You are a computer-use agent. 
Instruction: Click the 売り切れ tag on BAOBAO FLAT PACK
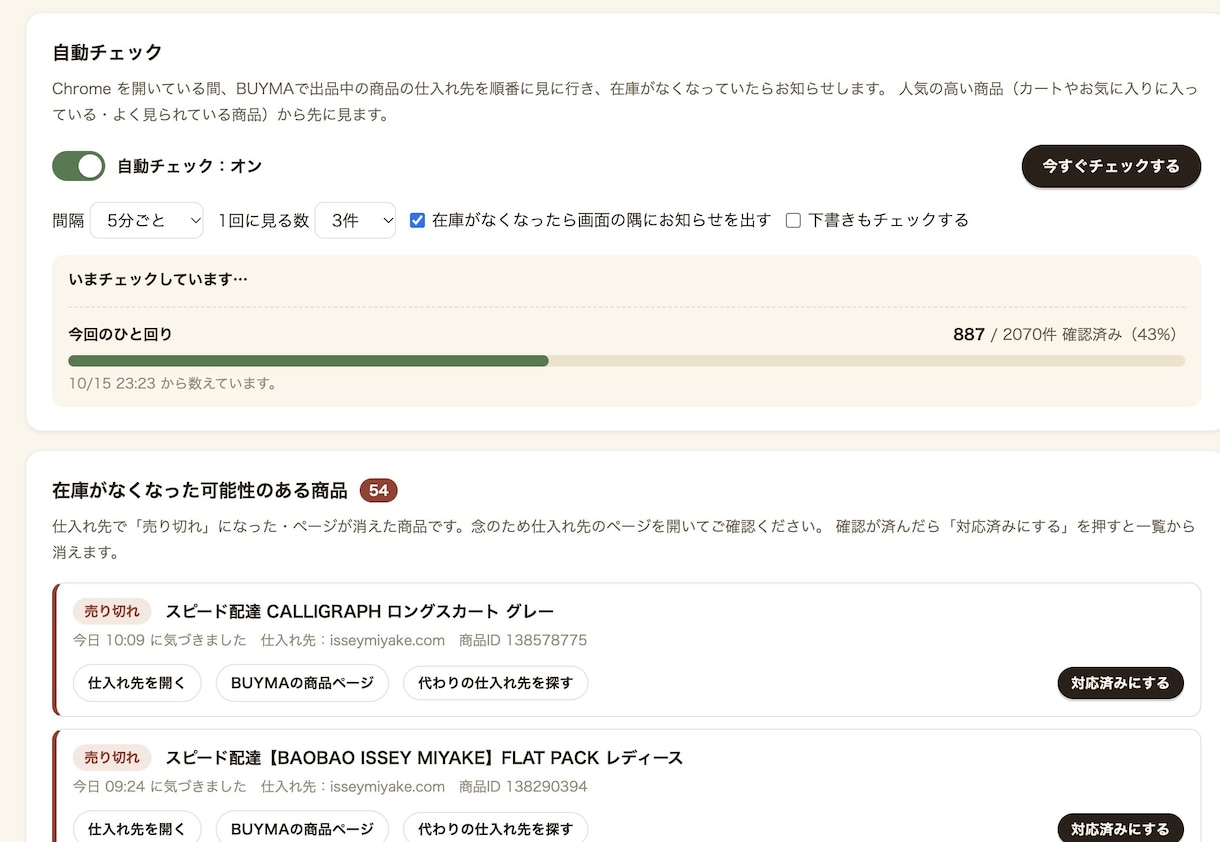[112, 757]
